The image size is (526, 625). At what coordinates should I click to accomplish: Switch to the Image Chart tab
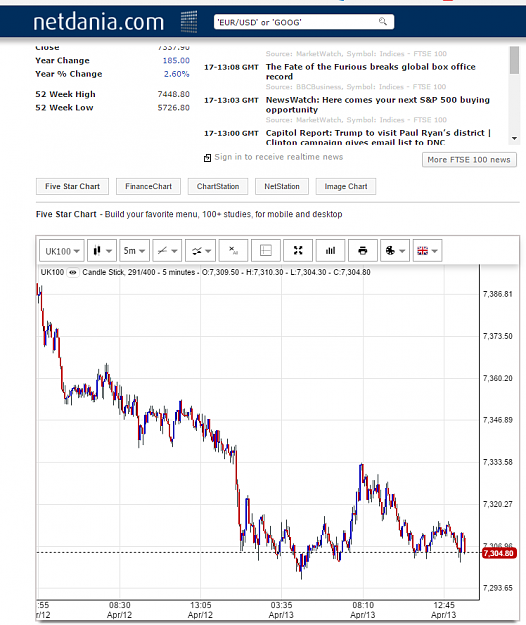[x=346, y=187]
